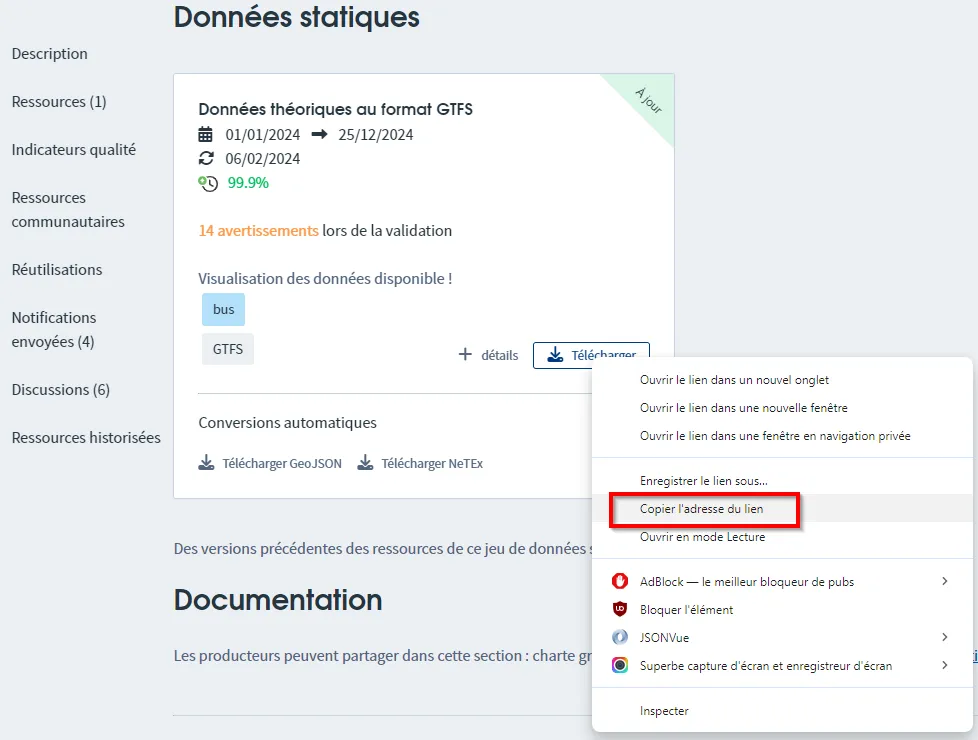Open the JSONVue menu entry

coord(782,638)
